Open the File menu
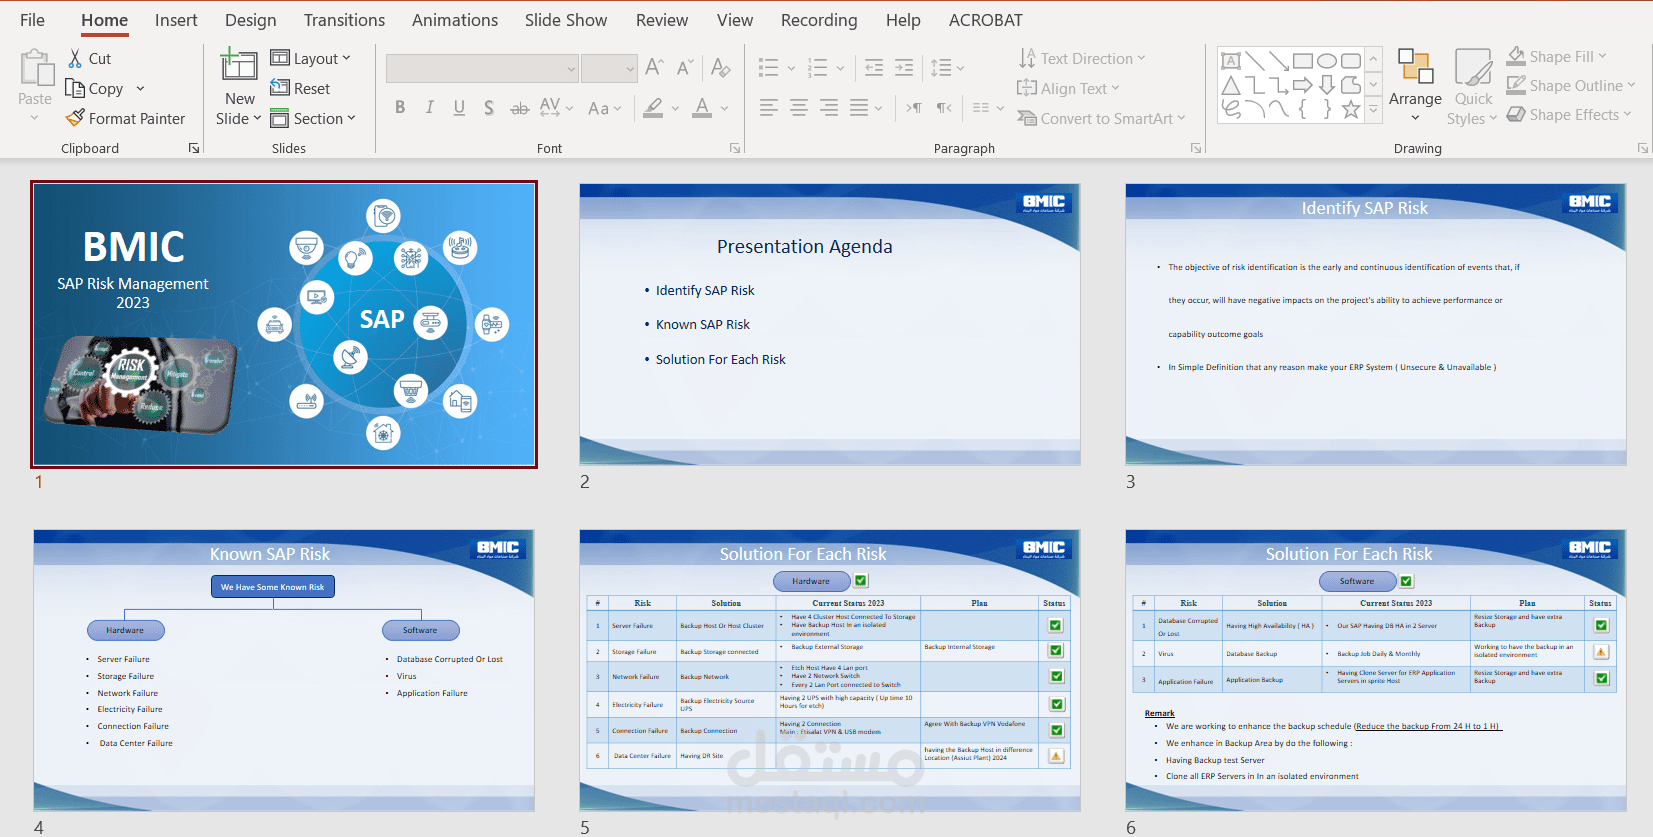Image resolution: width=1653 pixels, height=837 pixels. point(32,20)
